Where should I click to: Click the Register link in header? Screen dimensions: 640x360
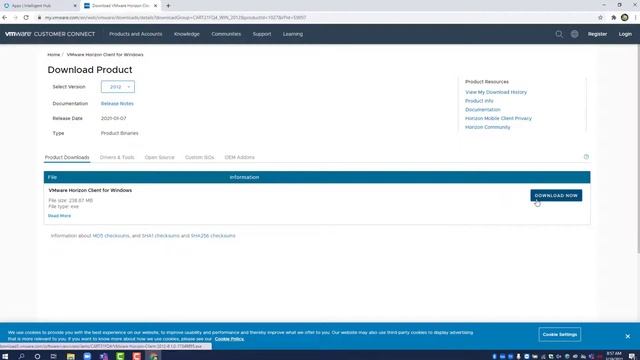click(597, 34)
